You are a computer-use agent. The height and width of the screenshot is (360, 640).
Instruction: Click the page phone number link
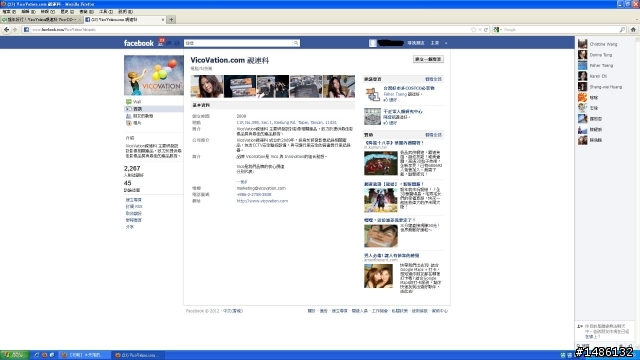[254, 195]
